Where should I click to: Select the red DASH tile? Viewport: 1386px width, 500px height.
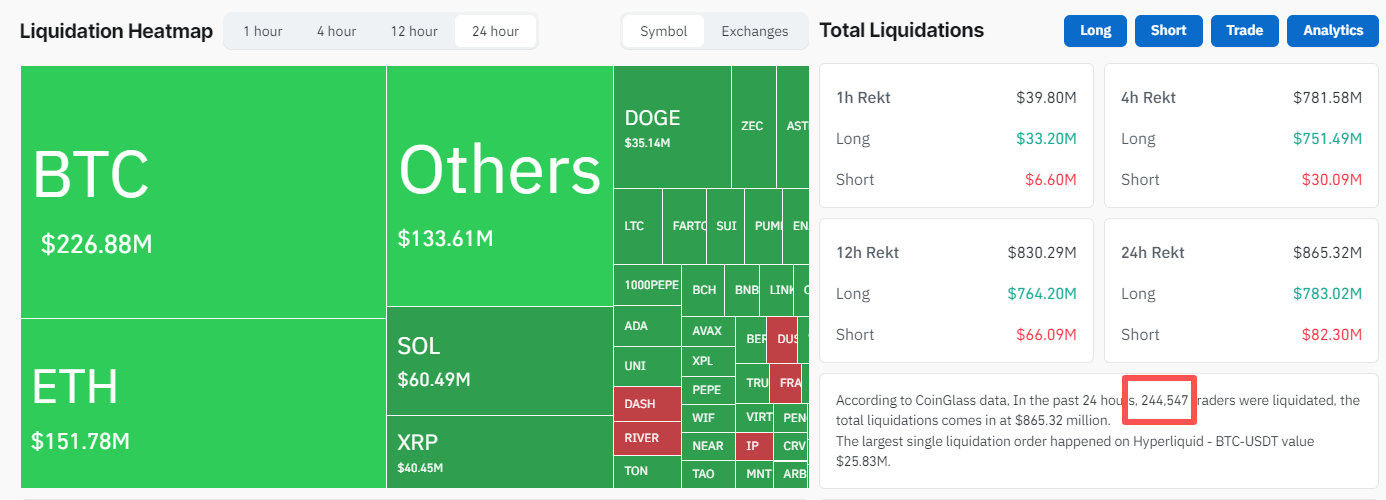646,404
